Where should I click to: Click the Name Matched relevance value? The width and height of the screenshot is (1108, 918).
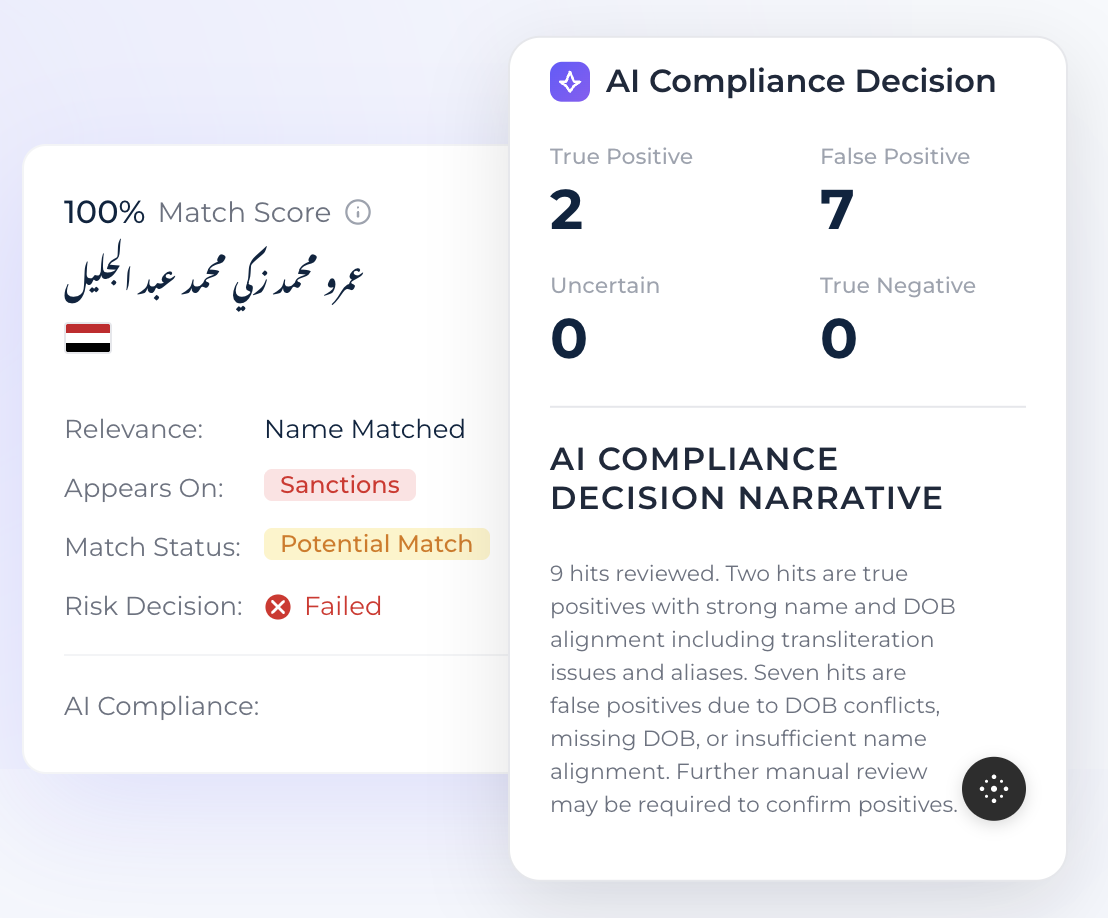364,429
